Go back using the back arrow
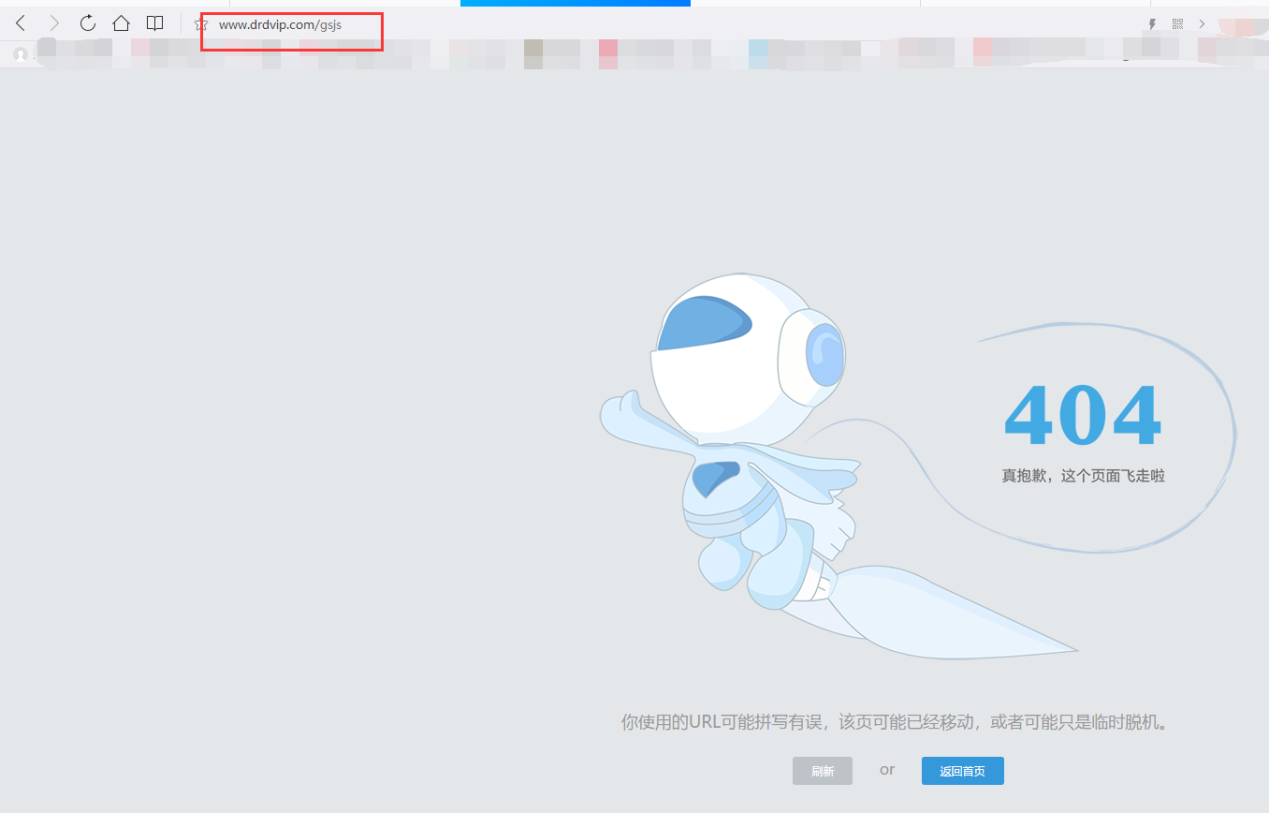 click(x=21, y=23)
